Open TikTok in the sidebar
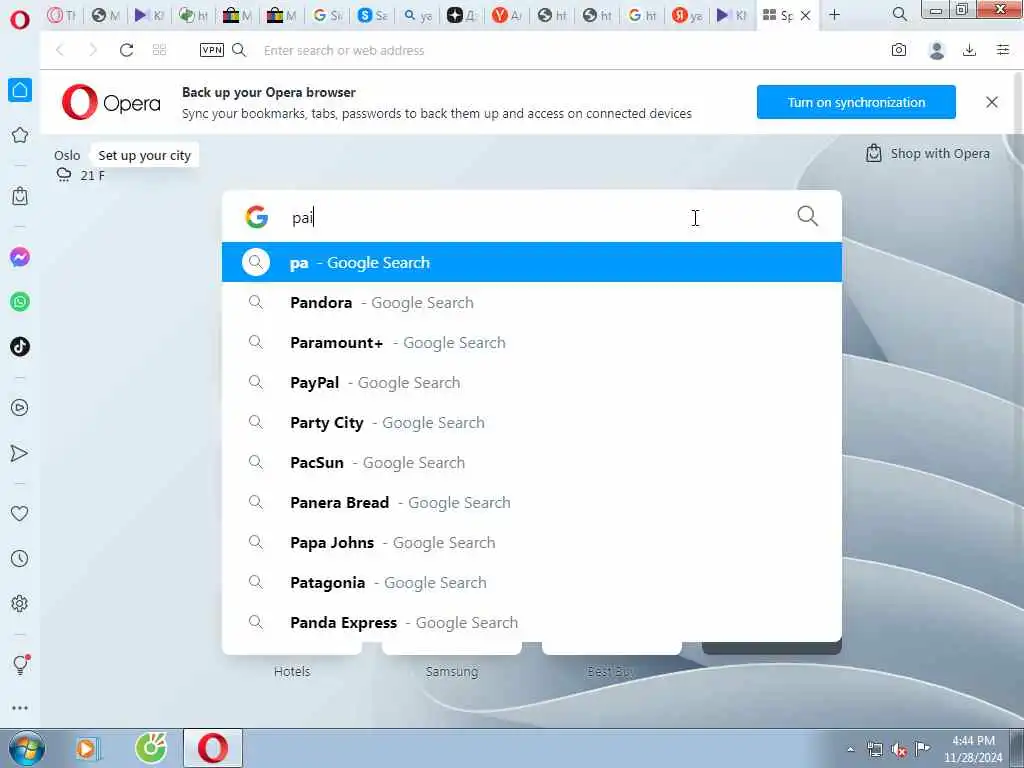This screenshot has width=1024, height=768. click(20, 346)
